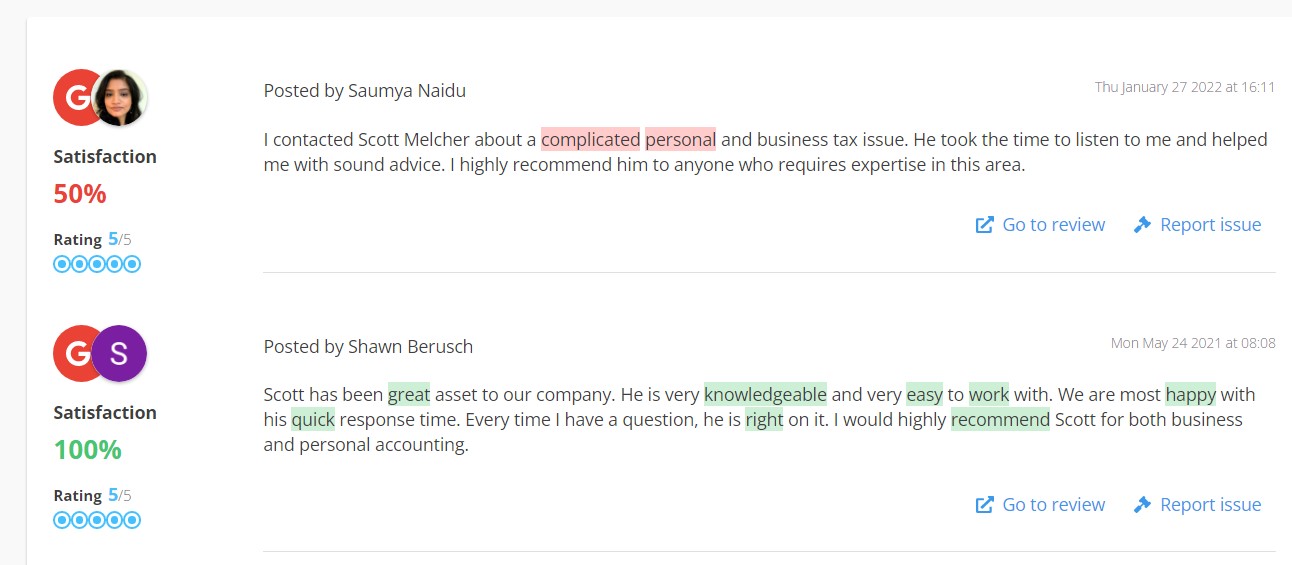The image size is (1292, 565).
Task: Click external link icon on Saumya's review
Action: 985,225
